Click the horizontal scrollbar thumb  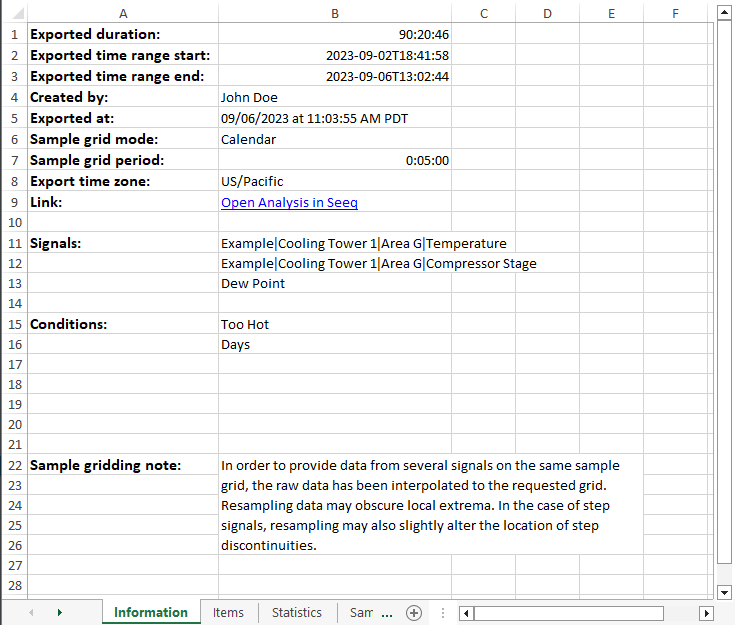click(568, 613)
